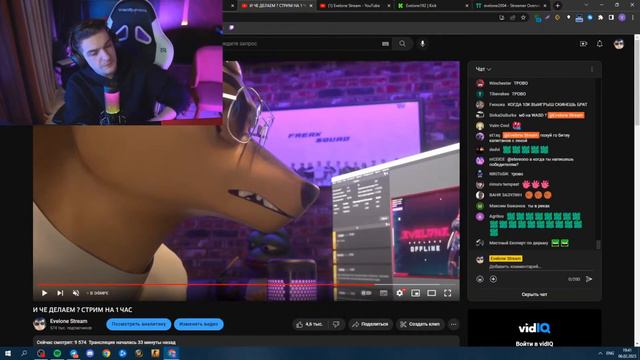Open the notifications bell
The width and height of the screenshot is (640, 360).
pos(600,44)
